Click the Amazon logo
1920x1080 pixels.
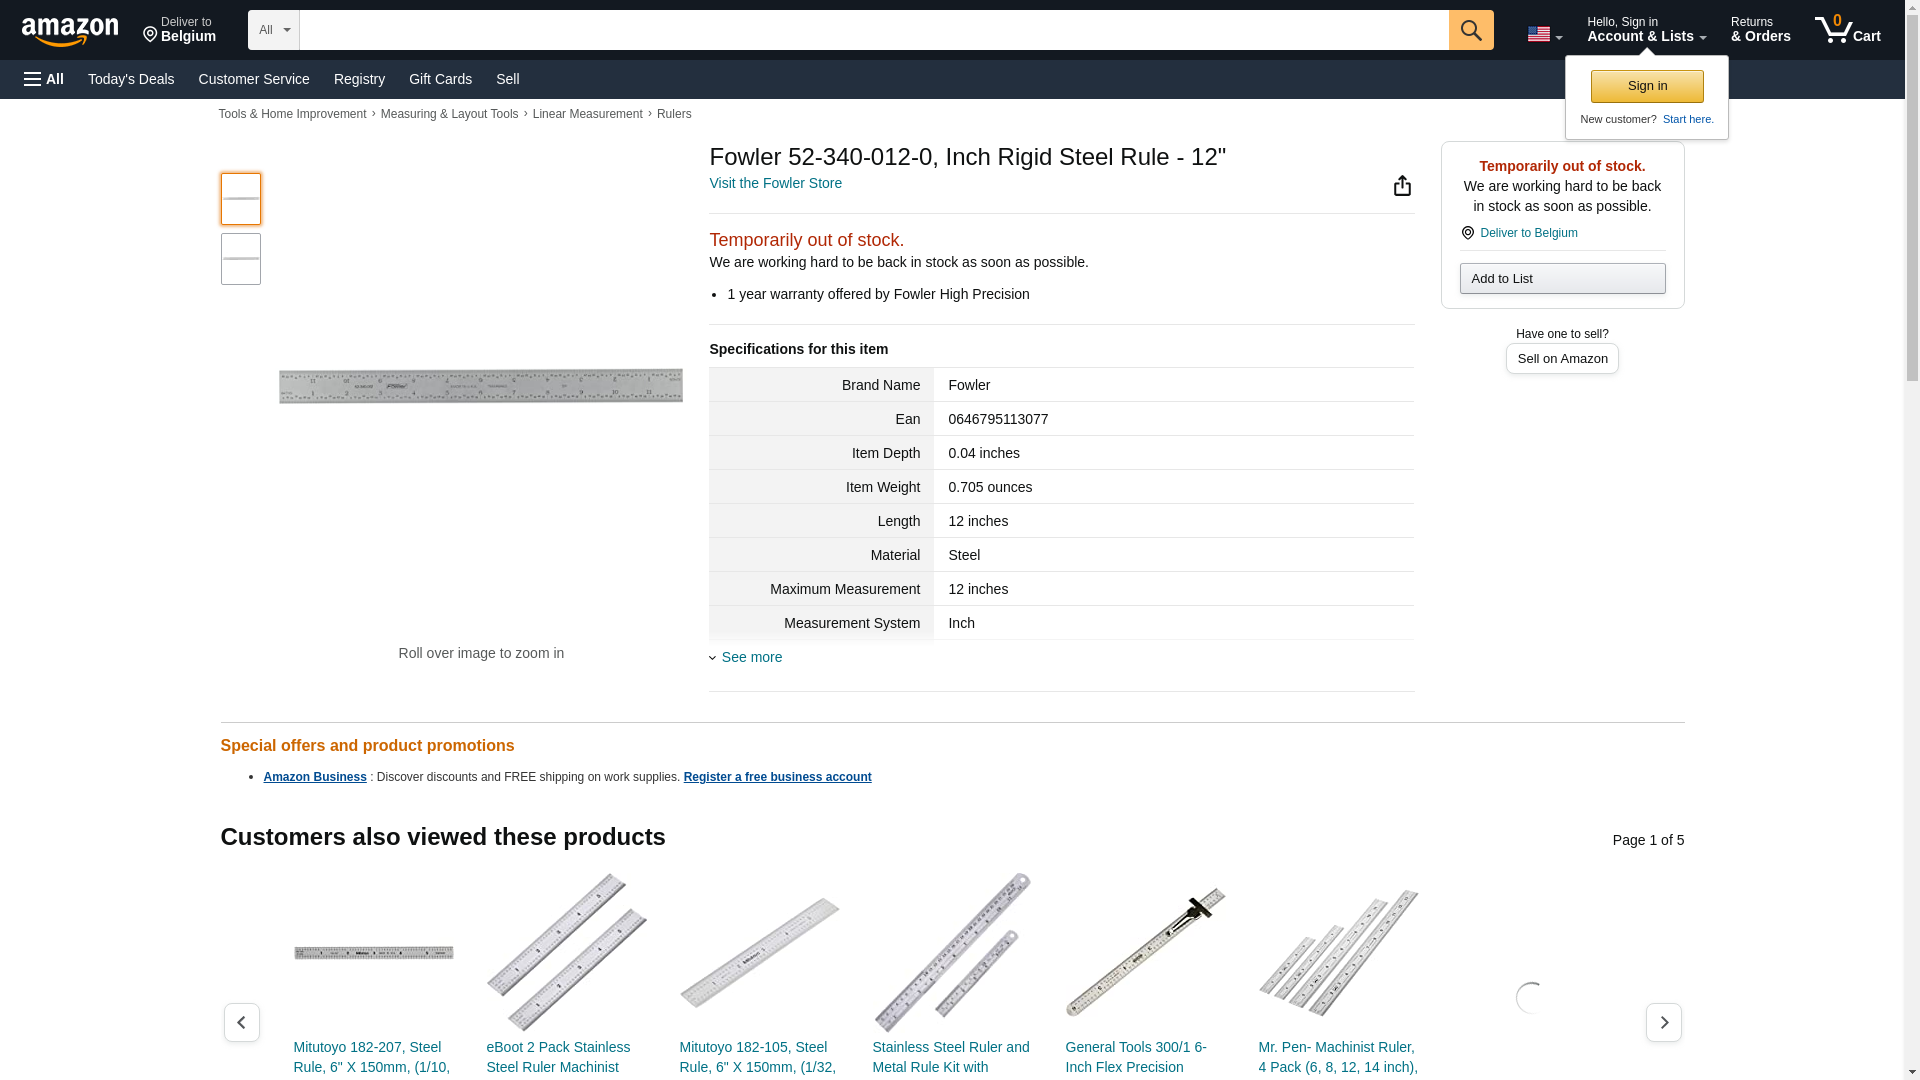click(70, 31)
